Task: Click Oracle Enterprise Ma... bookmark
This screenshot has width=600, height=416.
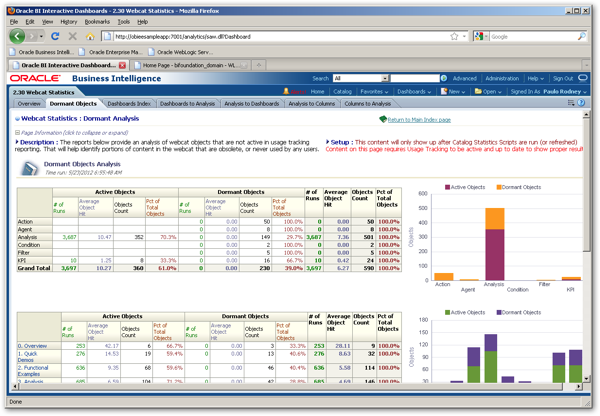Action: [111, 52]
